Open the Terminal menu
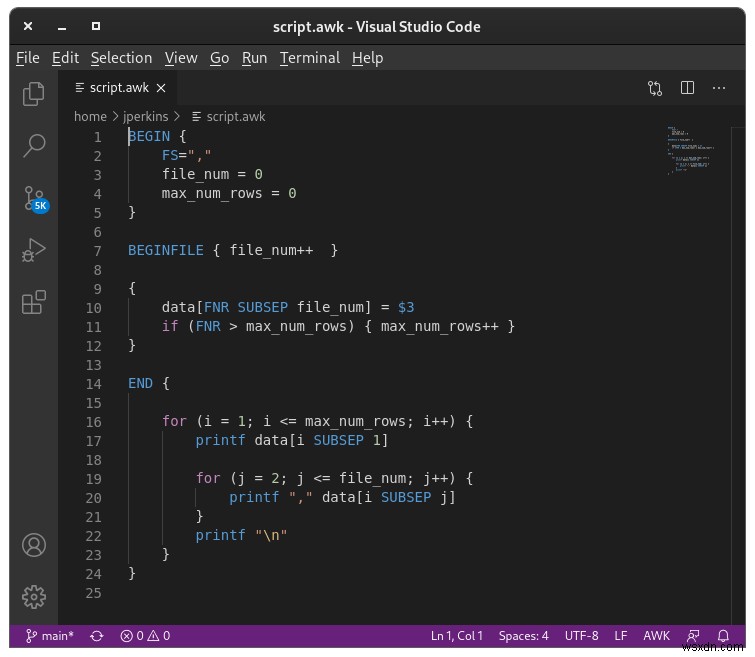The width and height of the screenshot is (755, 657). pyautogui.click(x=310, y=58)
